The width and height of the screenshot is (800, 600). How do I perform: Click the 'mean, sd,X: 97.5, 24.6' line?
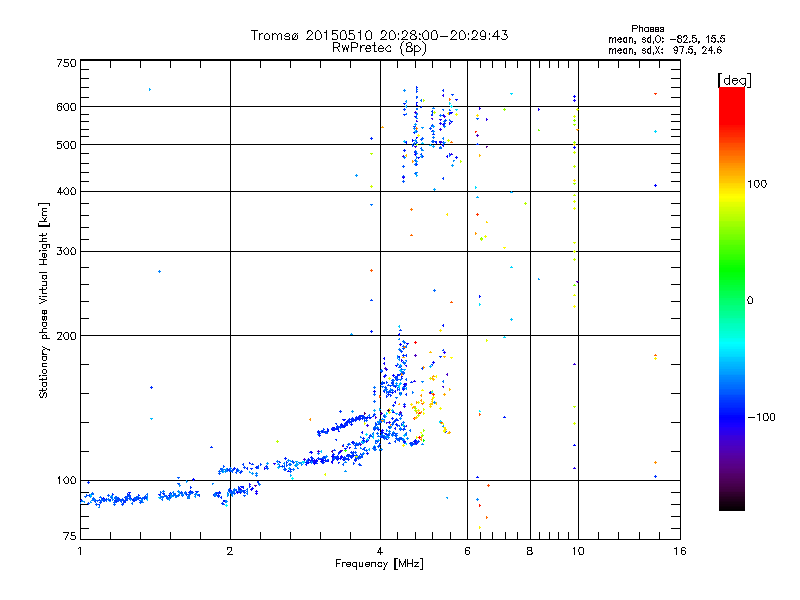pos(665,50)
